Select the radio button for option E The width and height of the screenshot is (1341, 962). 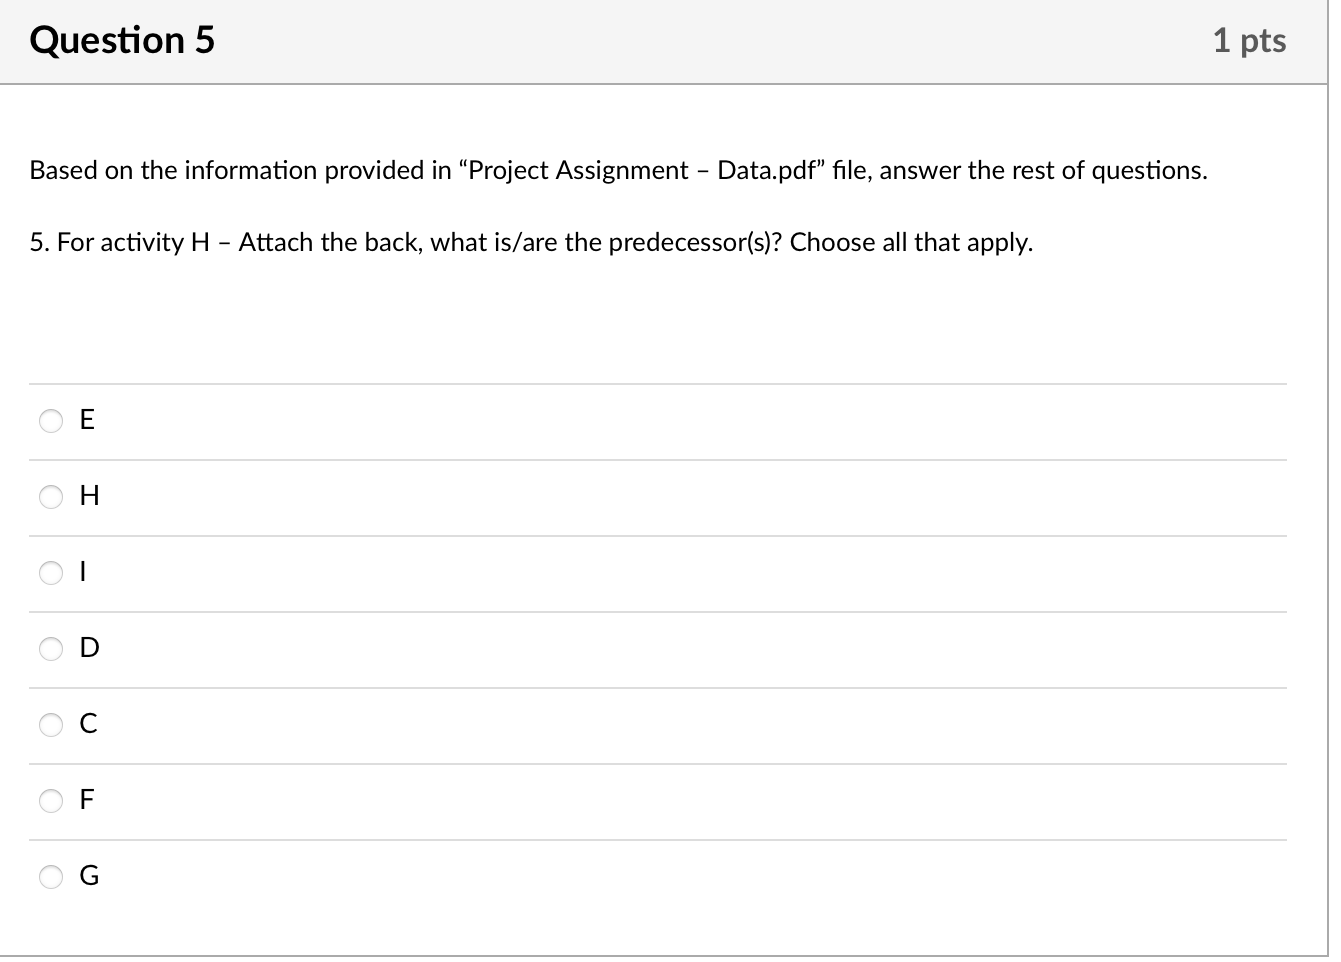pos(50,421)
